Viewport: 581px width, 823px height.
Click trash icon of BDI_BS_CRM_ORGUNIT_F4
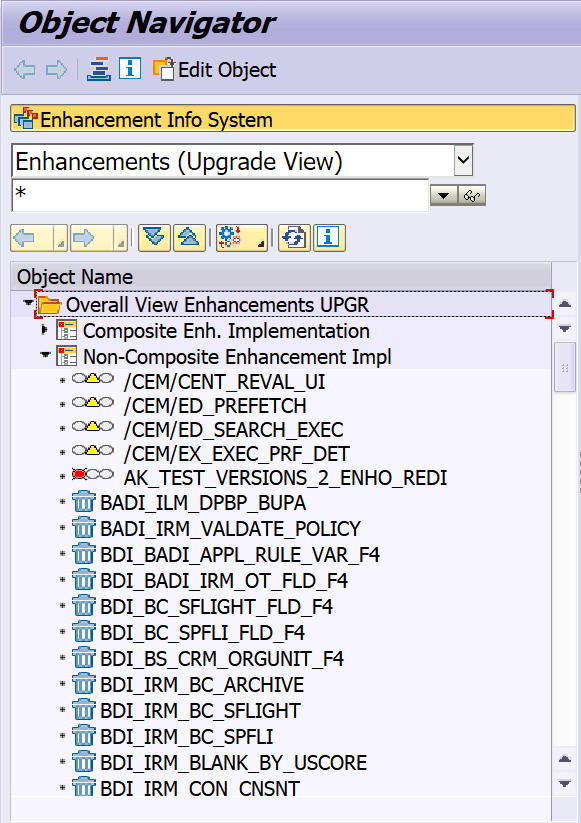(83, 658)
